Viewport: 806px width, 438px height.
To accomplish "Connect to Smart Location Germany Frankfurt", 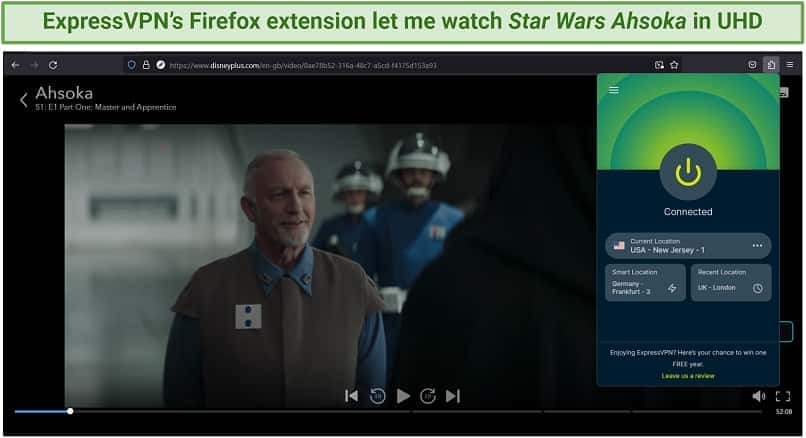I will [645, 282].
